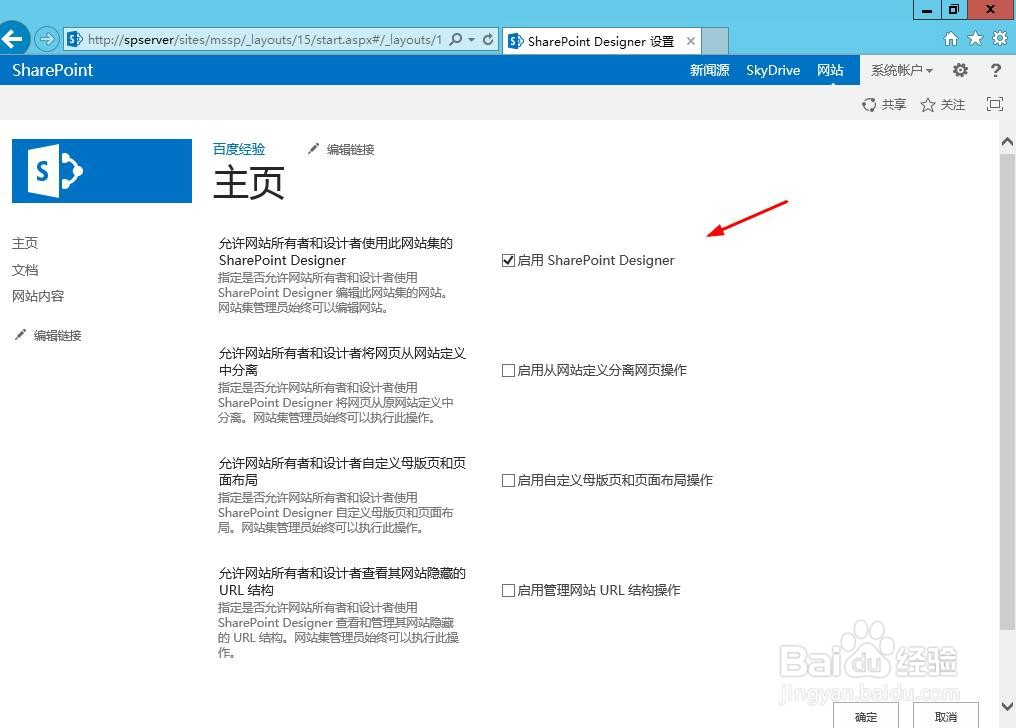This screenshot has height=728, width=1016.
Task: Open favorites with the star icon
Action: pos(973,38)
